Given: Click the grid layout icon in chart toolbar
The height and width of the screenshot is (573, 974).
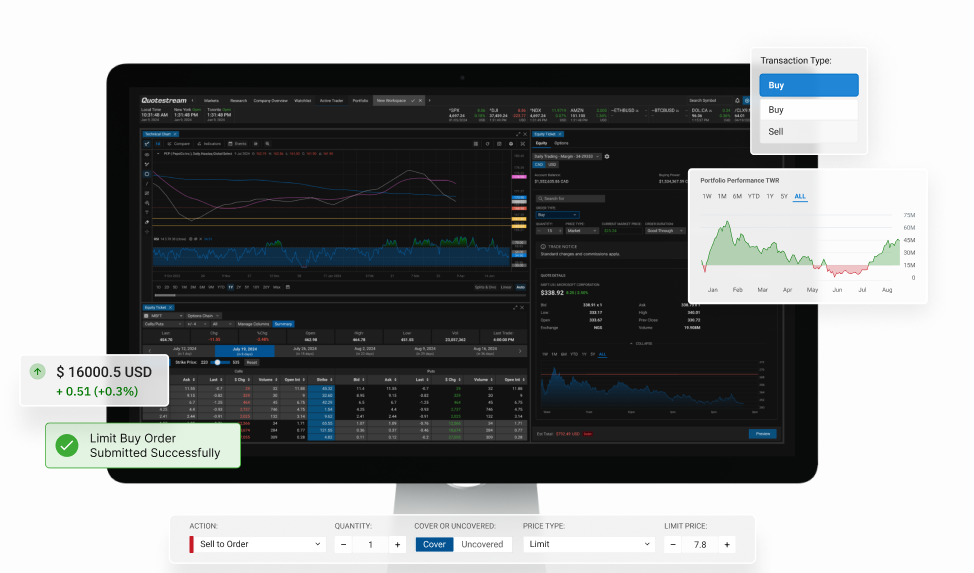Looking at the screenshot, I should coord(476,144).
